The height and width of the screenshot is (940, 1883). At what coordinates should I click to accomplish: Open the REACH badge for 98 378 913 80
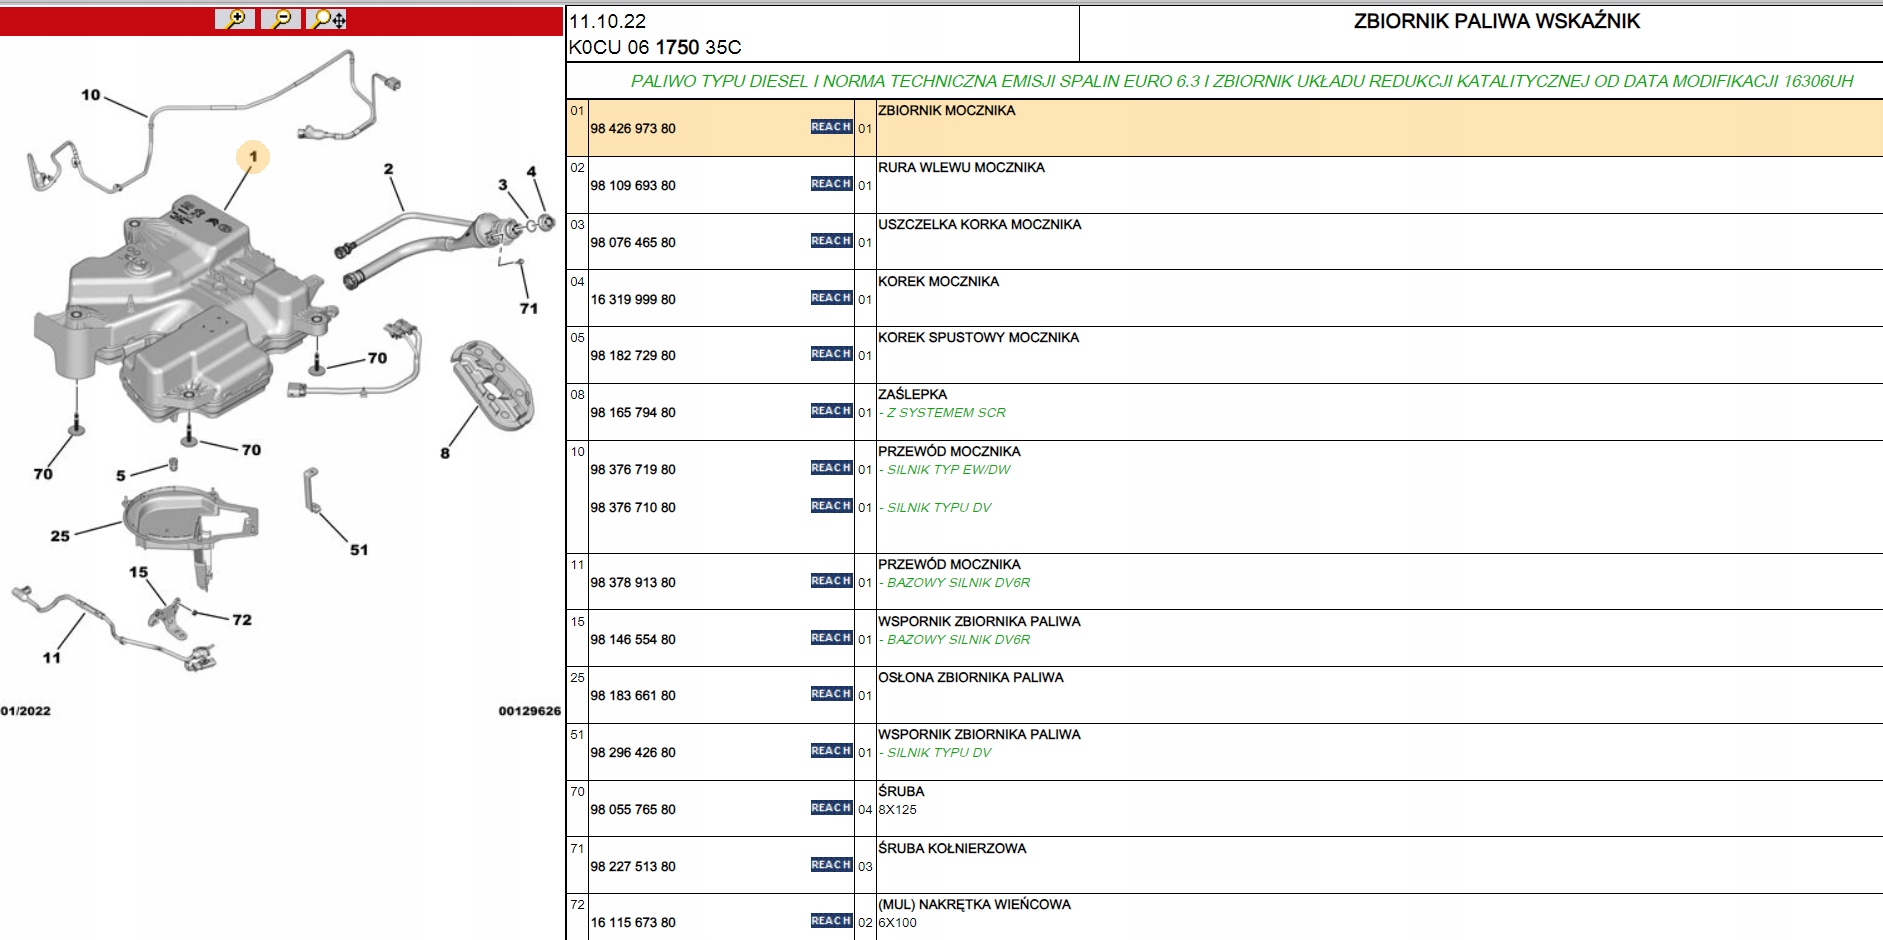(831, 581)
